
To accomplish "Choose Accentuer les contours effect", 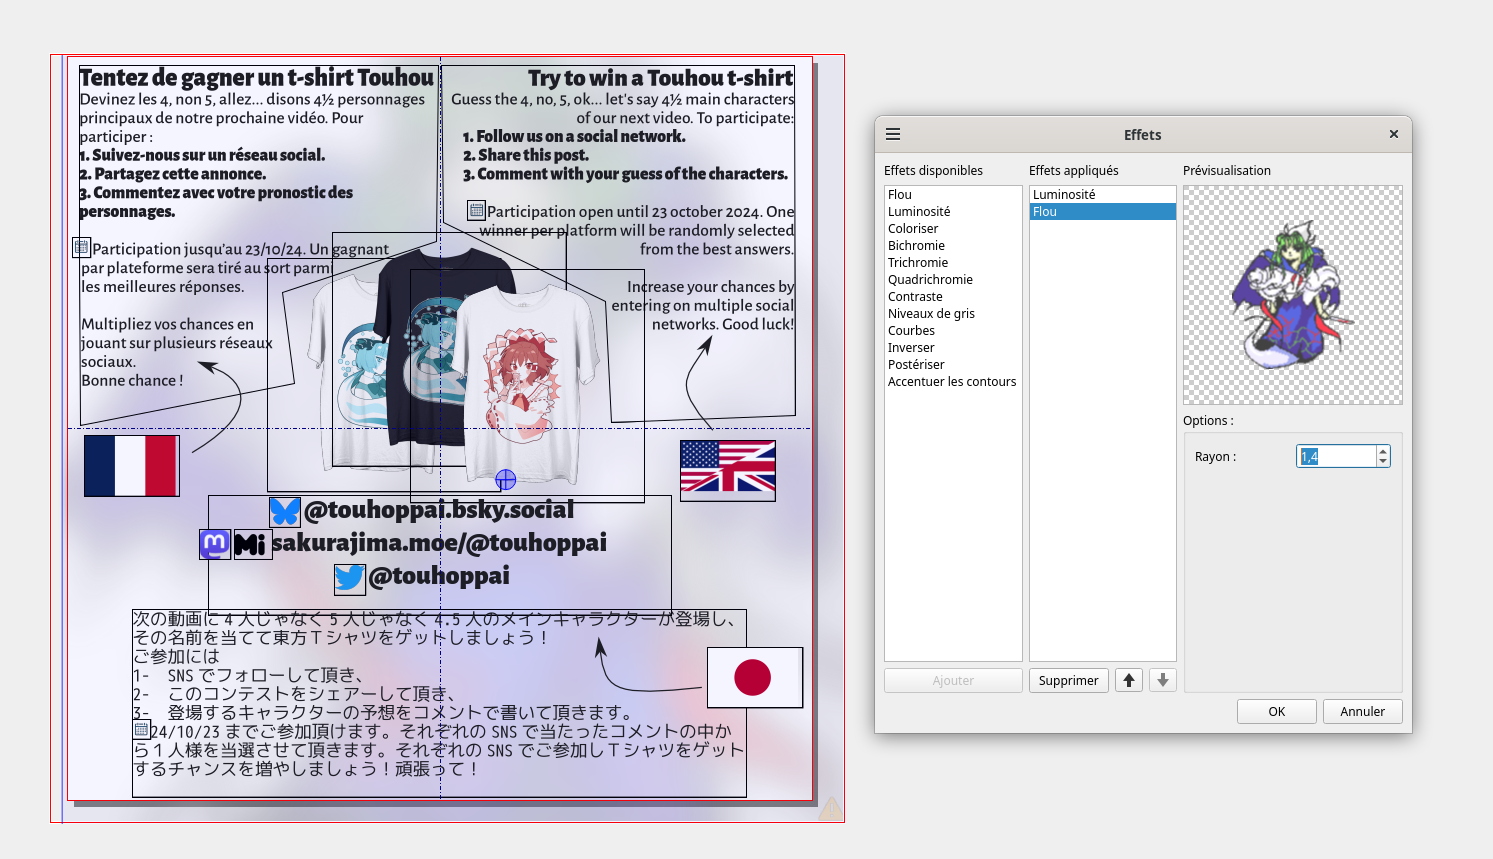I will tap(951, 381).
